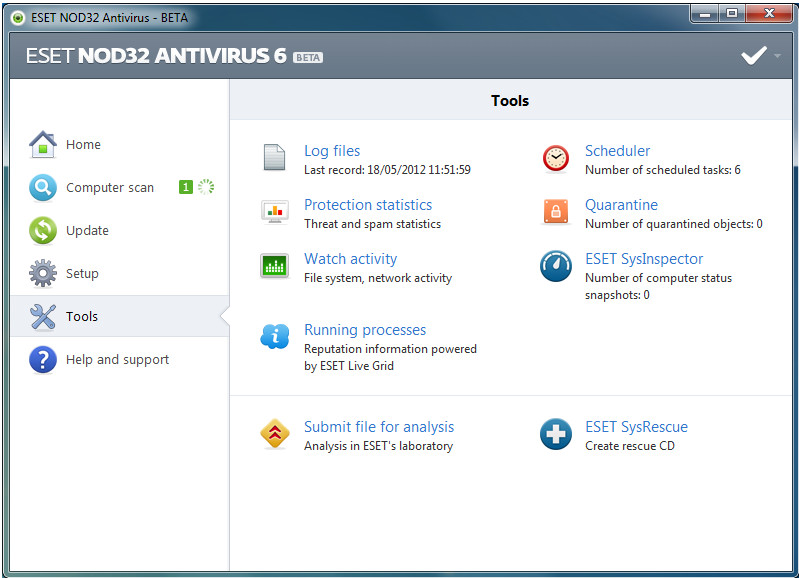Open the ESET SysInspector link

644,259
